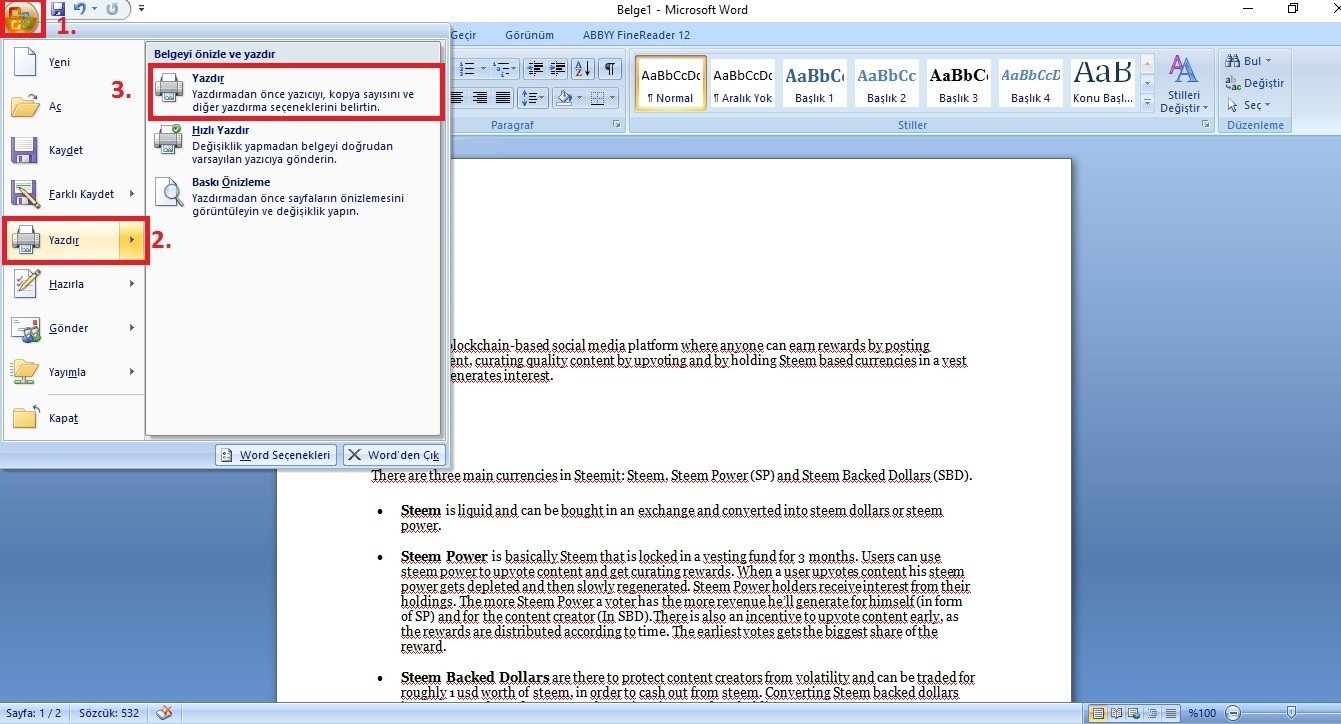The image size is (1341, 724).
Task: Decrease paragraph indent
Action: pos(535,68)
